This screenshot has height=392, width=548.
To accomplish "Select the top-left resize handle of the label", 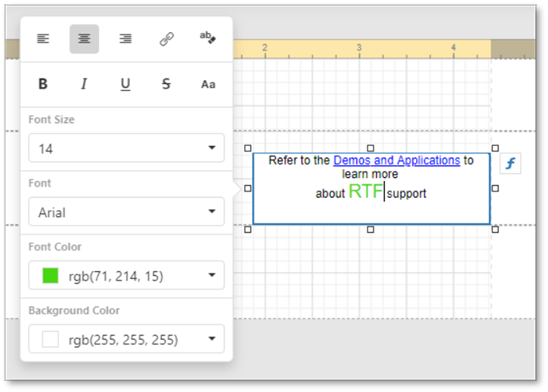I will pyautogui.click(x=248, y=148).
